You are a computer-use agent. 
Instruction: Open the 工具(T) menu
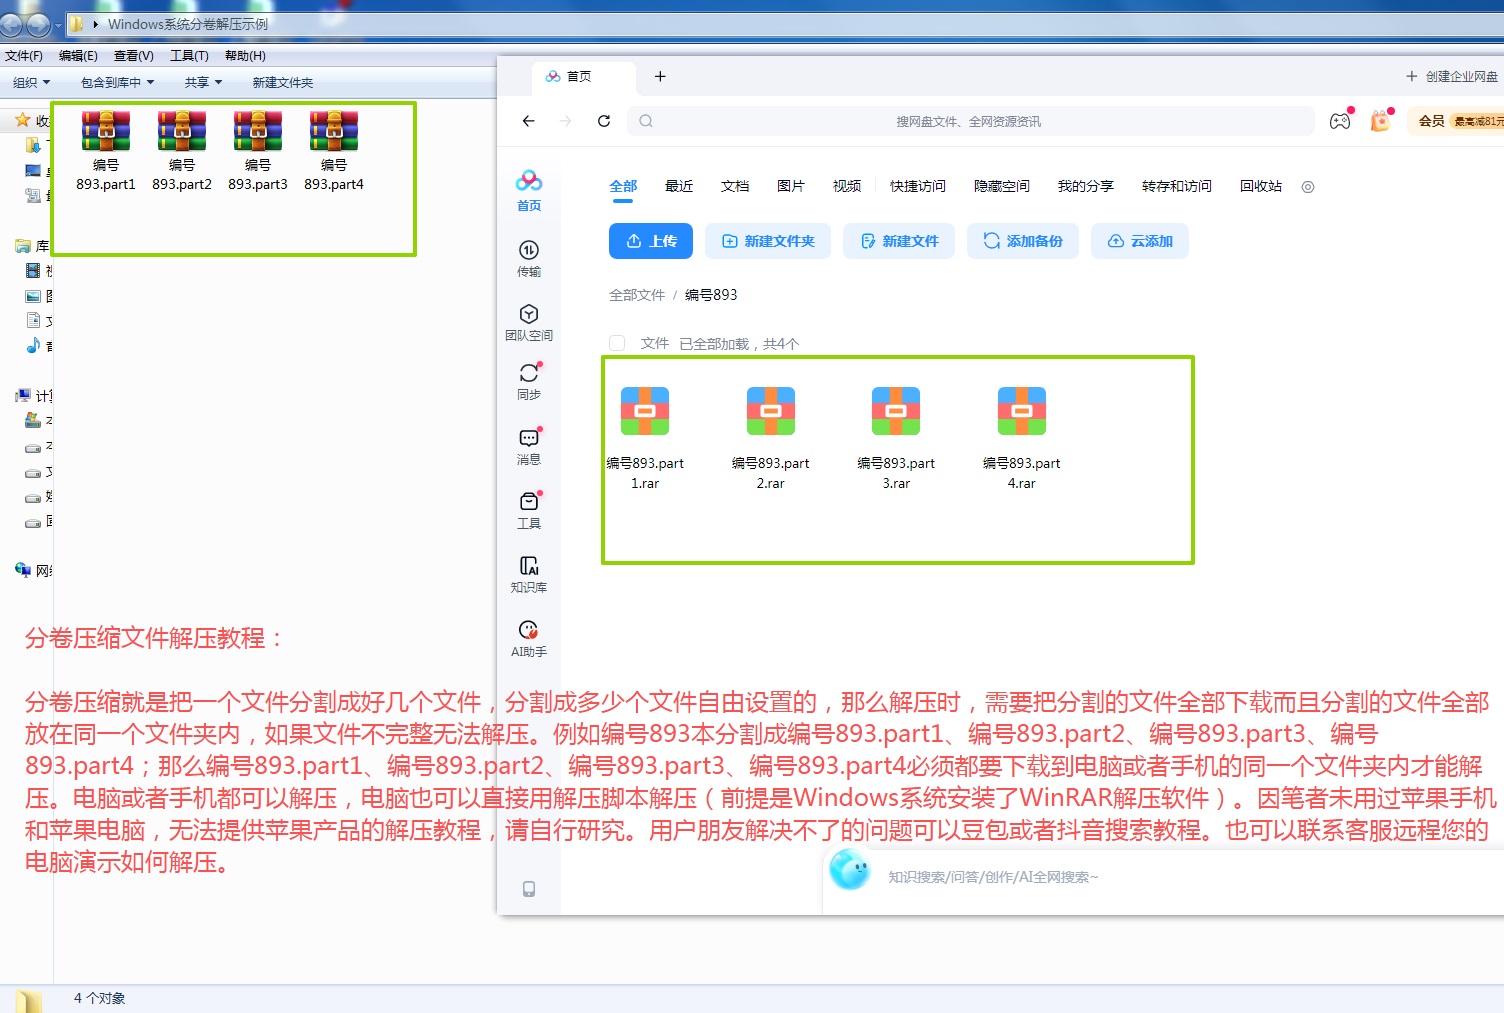click(189, 56)
